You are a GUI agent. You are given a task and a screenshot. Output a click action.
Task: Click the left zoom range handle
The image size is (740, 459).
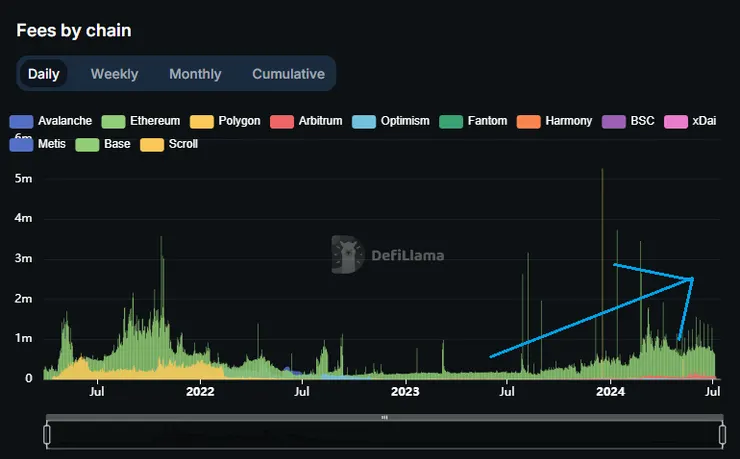pos(47,434)
